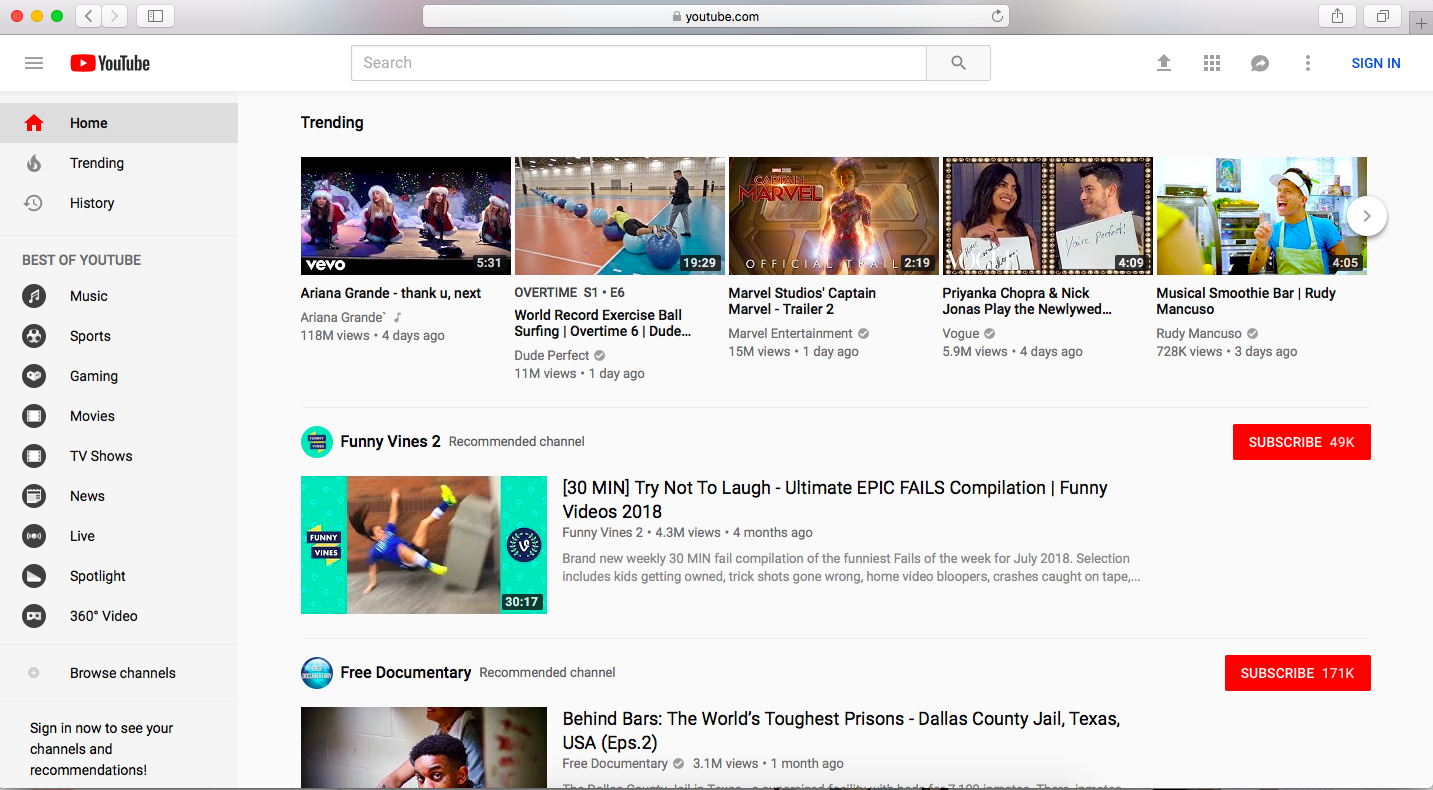The width and height of the screenshot is (1433, 790).
Task: Open Browse channels link
Action: (119, 673)
